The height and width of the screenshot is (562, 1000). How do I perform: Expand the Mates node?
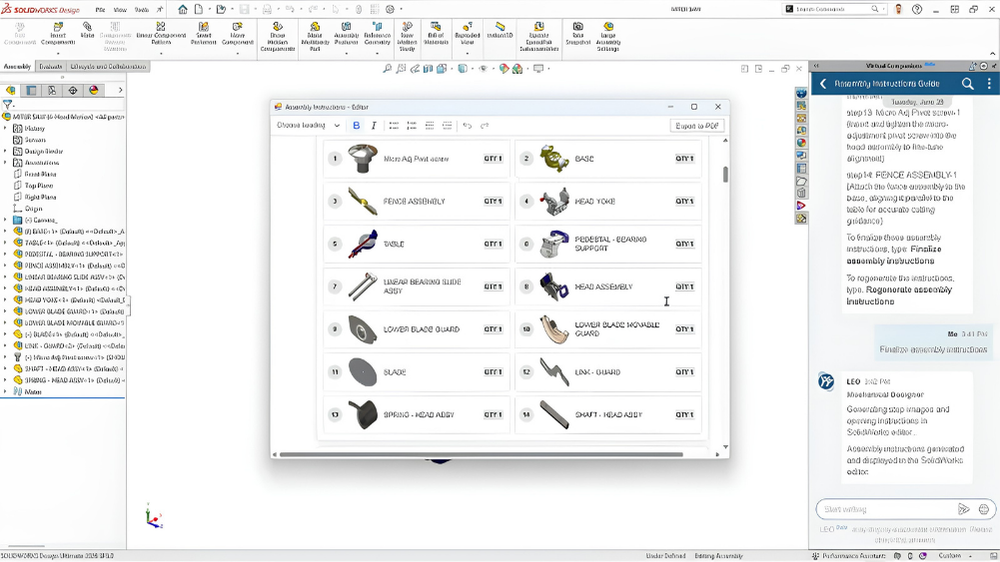6,392
